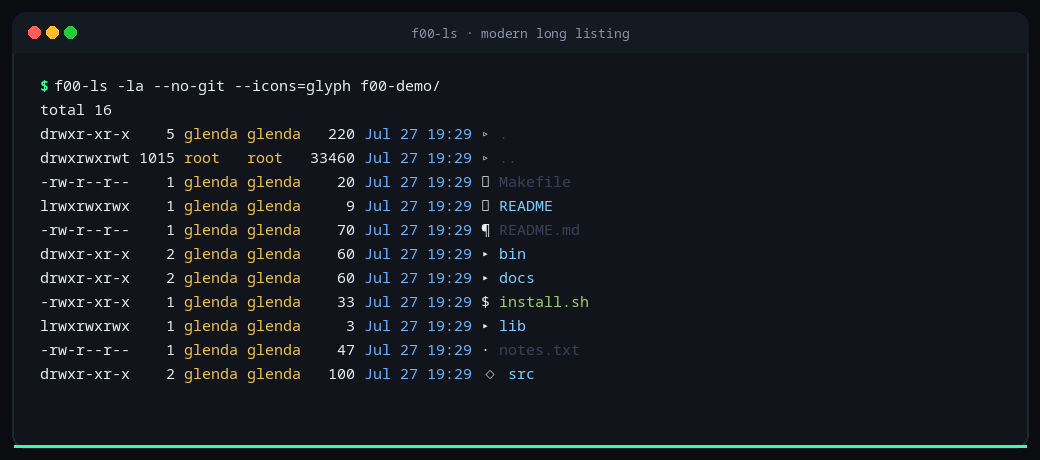Click the 'drwxrwxrwt' permission string
Screen dimensions: 1040x460
pos(85,158)
